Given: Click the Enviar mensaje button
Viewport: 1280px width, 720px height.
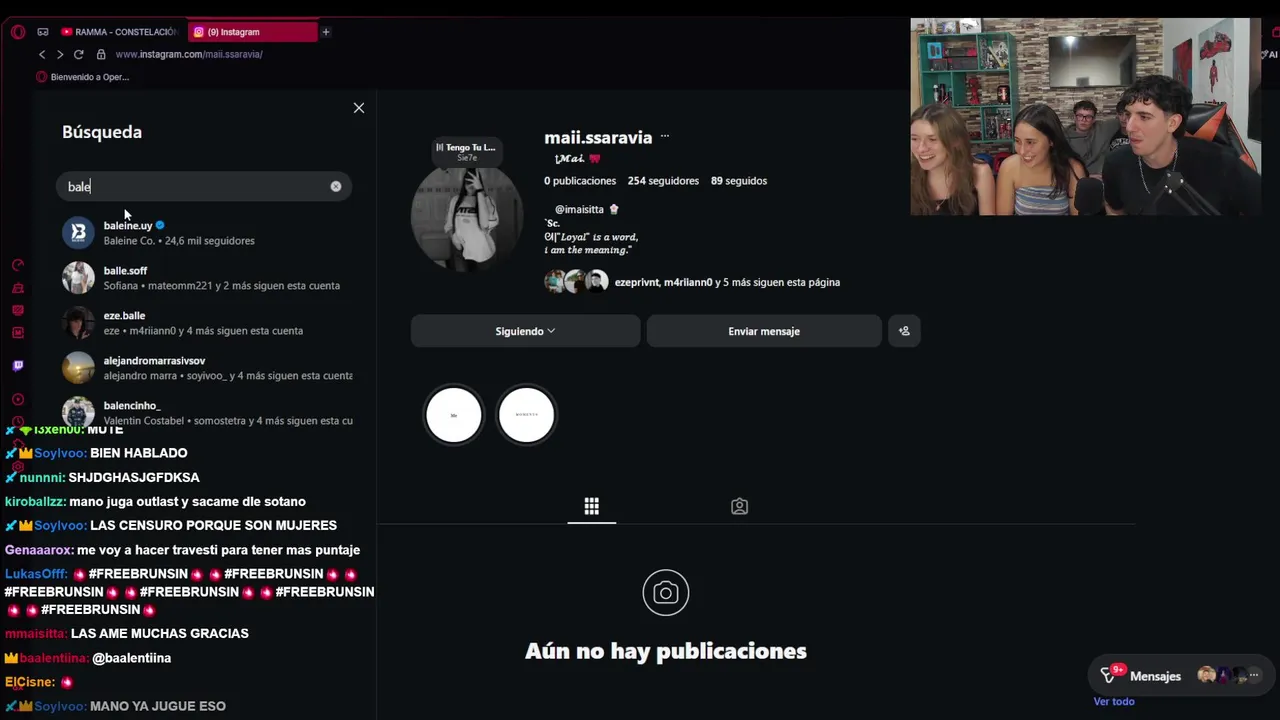Looking at the screenshot, I should coord(764,331).
